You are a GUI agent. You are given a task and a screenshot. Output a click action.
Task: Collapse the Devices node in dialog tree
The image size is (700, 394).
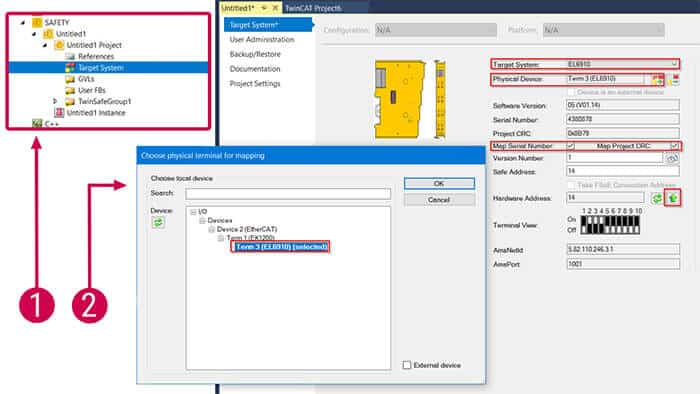202,220
